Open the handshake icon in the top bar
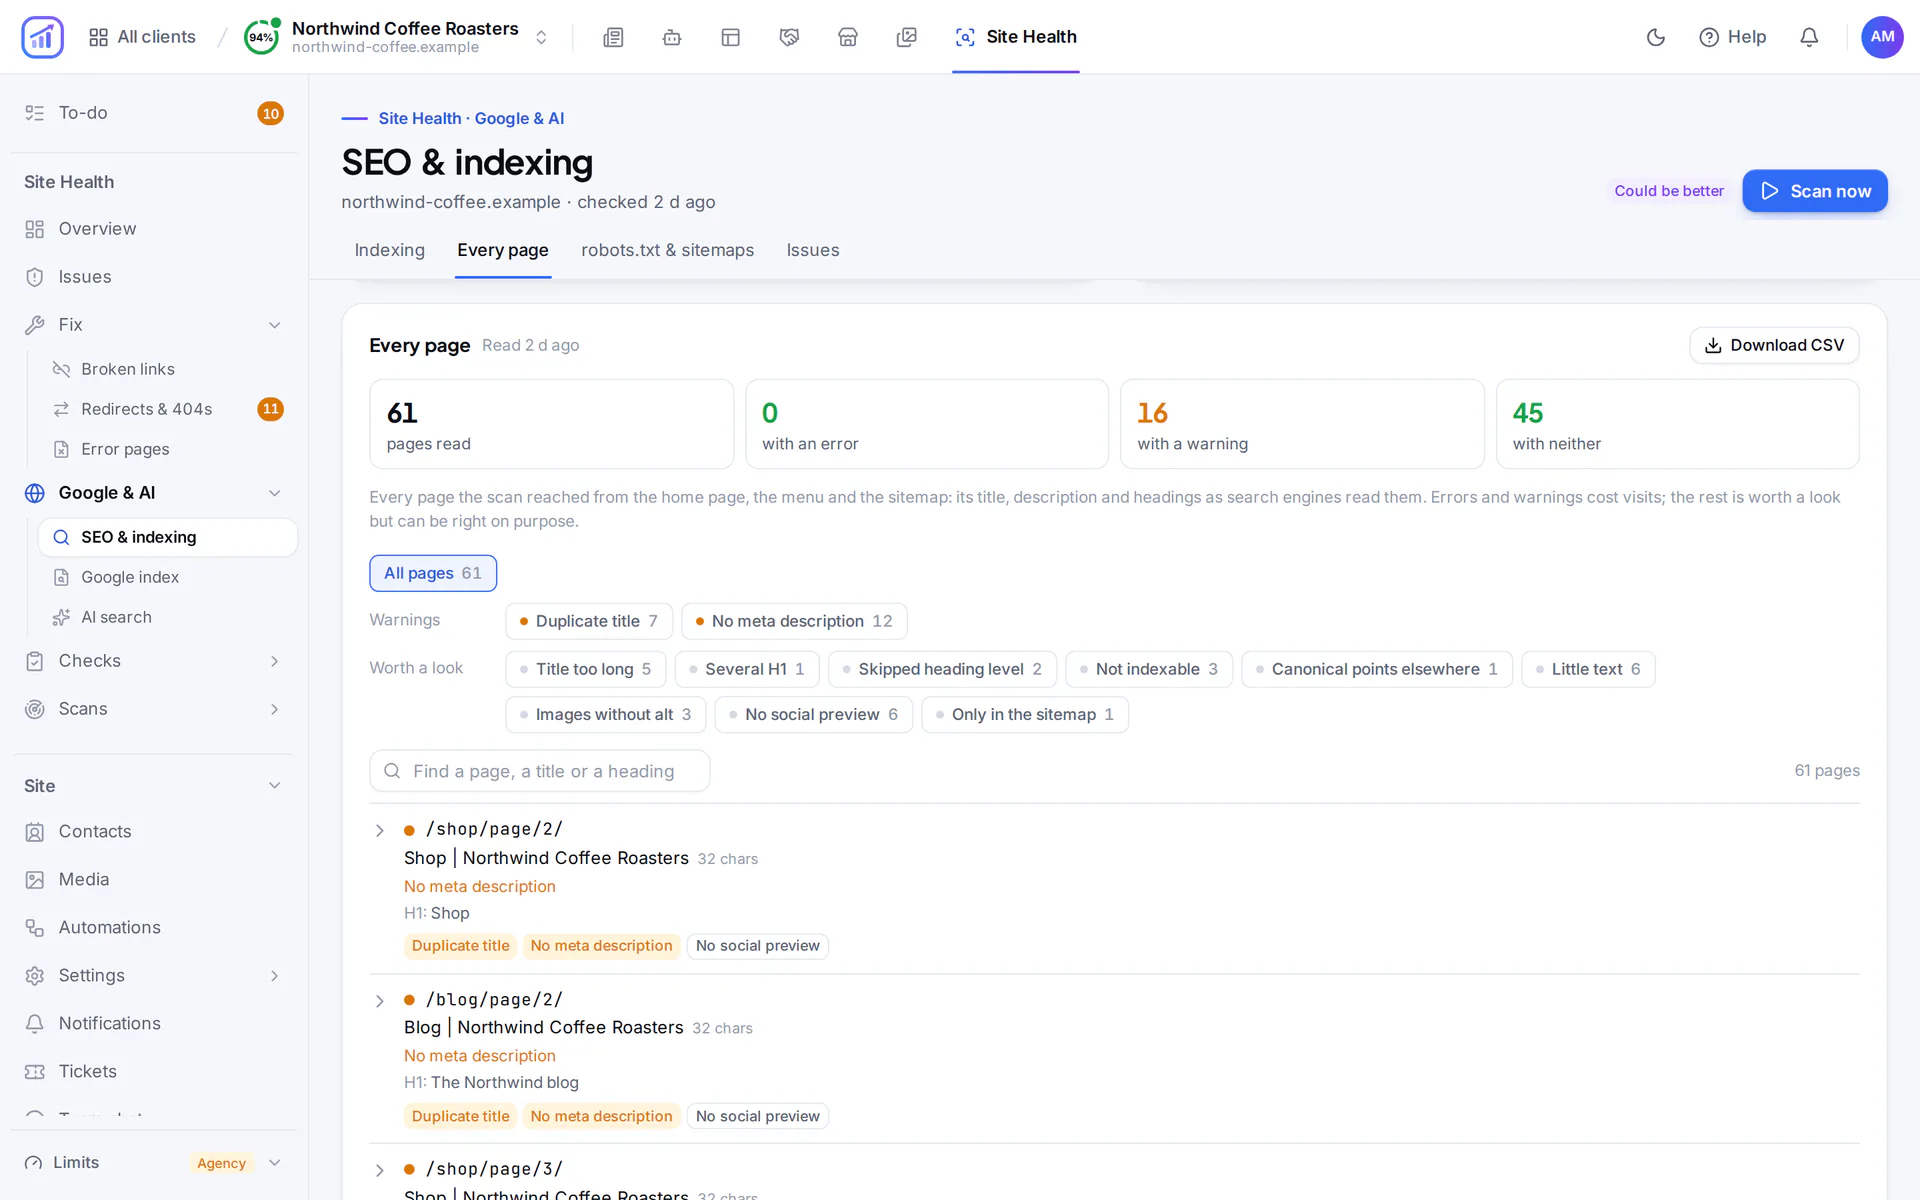Screen dimensions: 1920x1200 789,37
